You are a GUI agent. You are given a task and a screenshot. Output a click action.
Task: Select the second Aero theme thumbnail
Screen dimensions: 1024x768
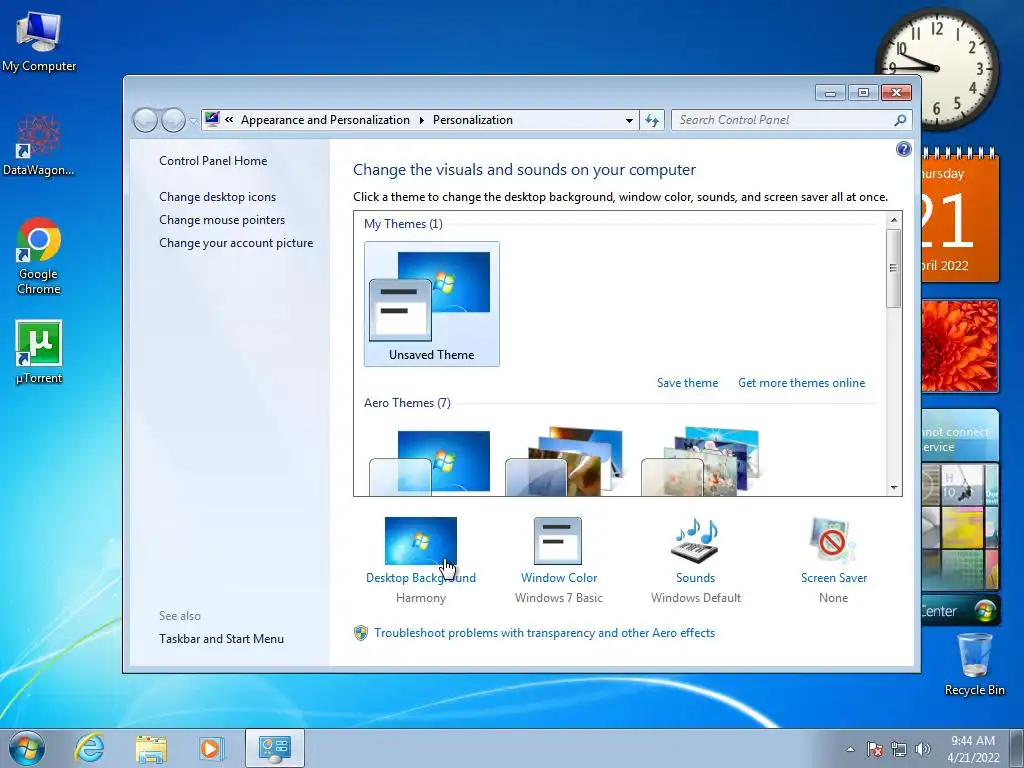pos(566,461)
